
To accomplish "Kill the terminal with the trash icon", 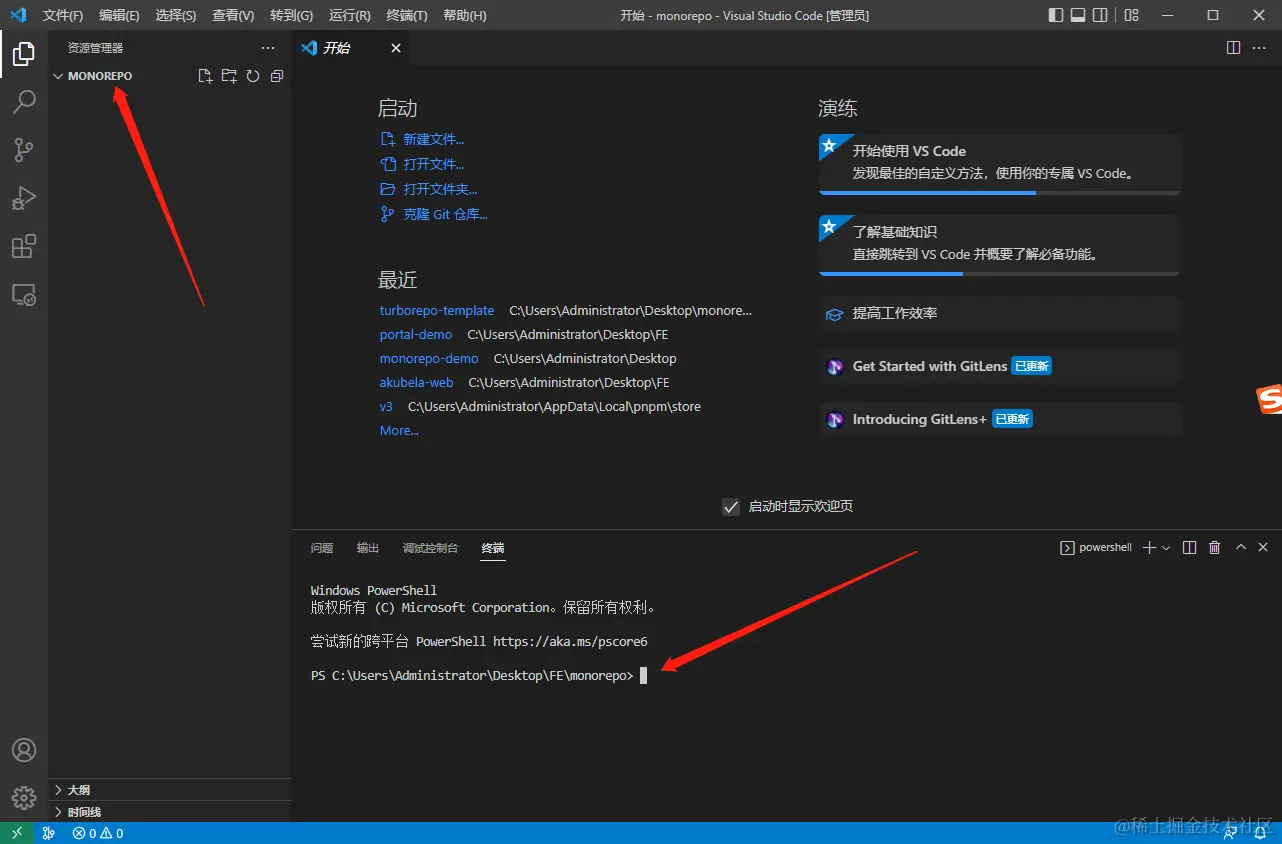I will pyautogui.click(x=1214, y=547).
